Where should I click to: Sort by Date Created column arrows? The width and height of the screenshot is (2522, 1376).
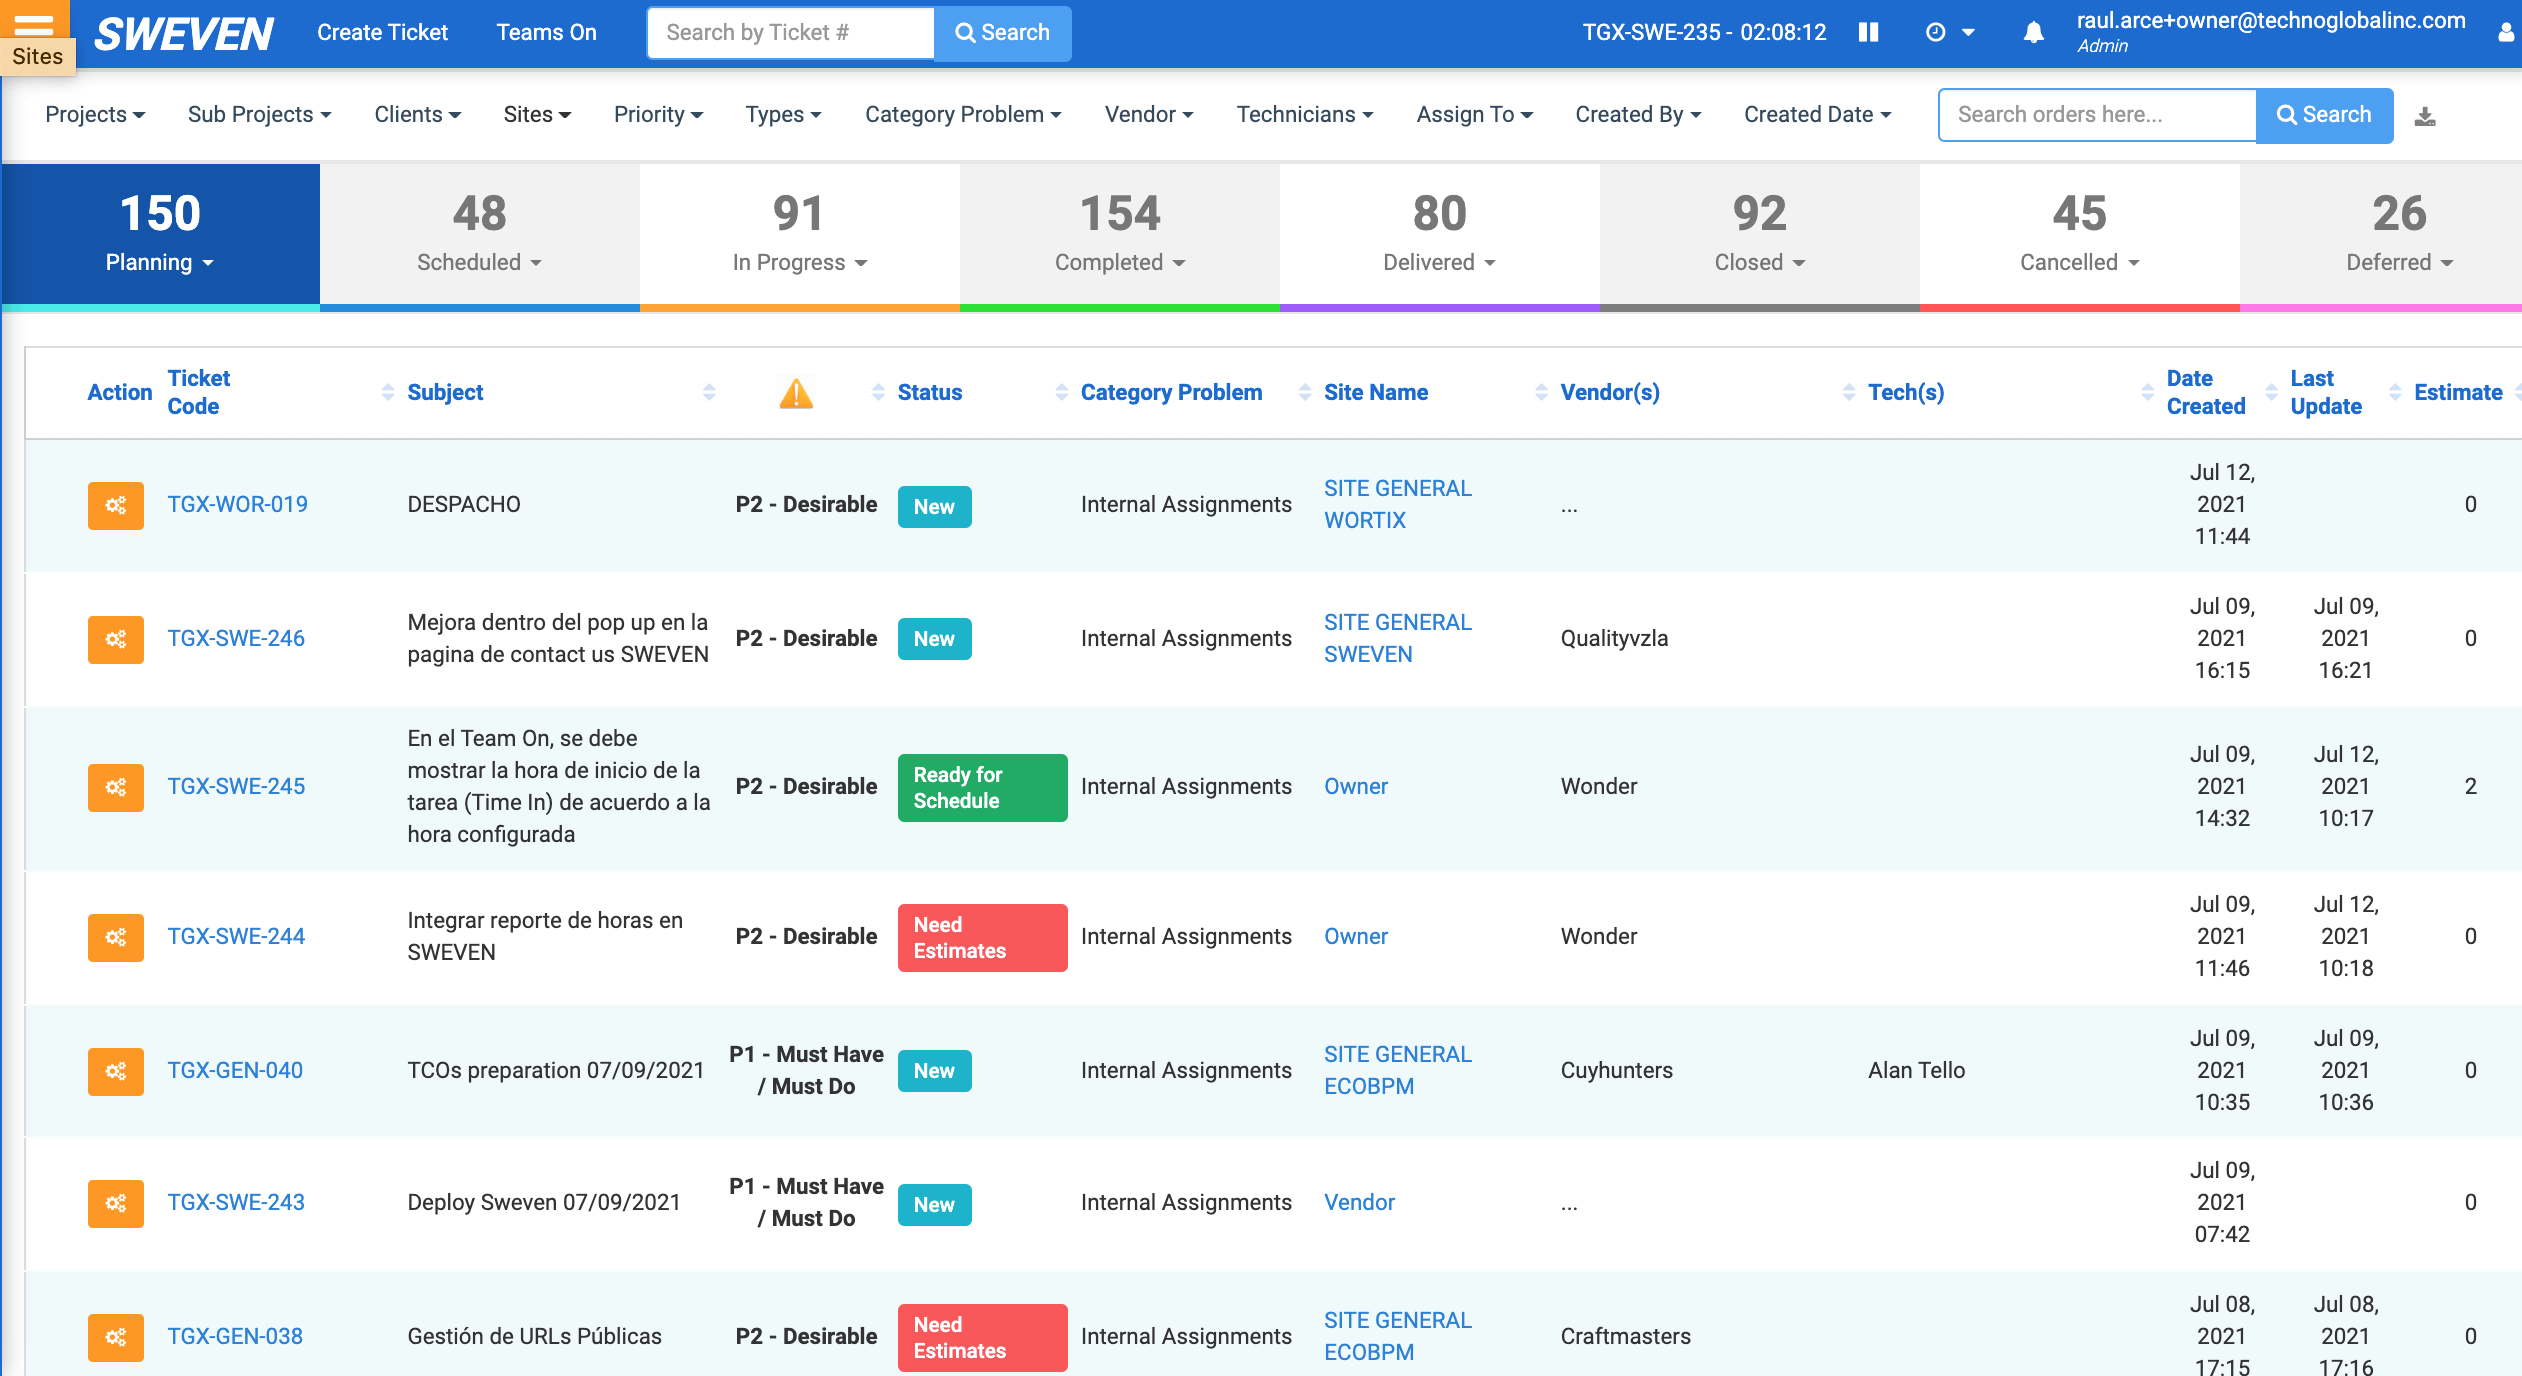[x=2271, y=392]
